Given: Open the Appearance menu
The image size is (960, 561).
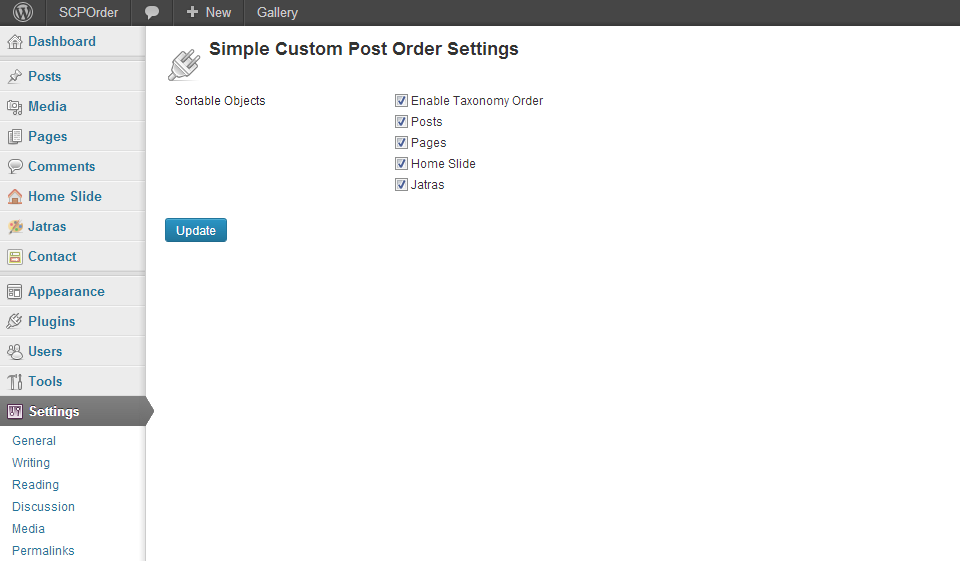Looking at the screenshot, I should pos(66,292).
